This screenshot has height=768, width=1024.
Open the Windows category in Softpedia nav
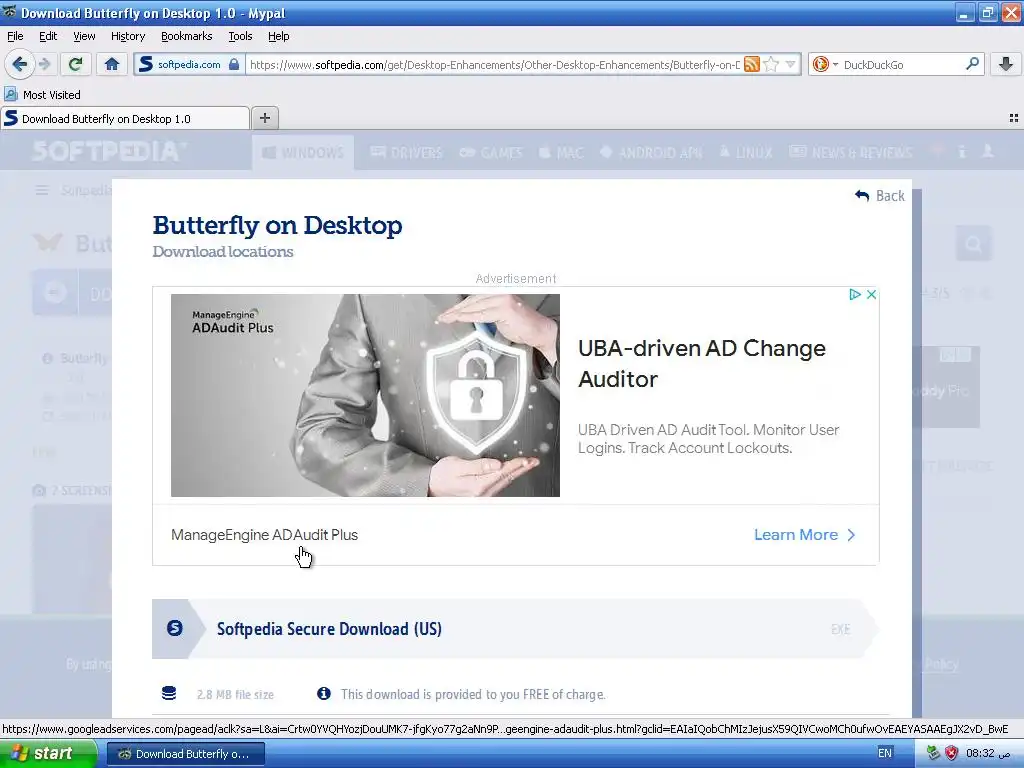click(303, 153)
